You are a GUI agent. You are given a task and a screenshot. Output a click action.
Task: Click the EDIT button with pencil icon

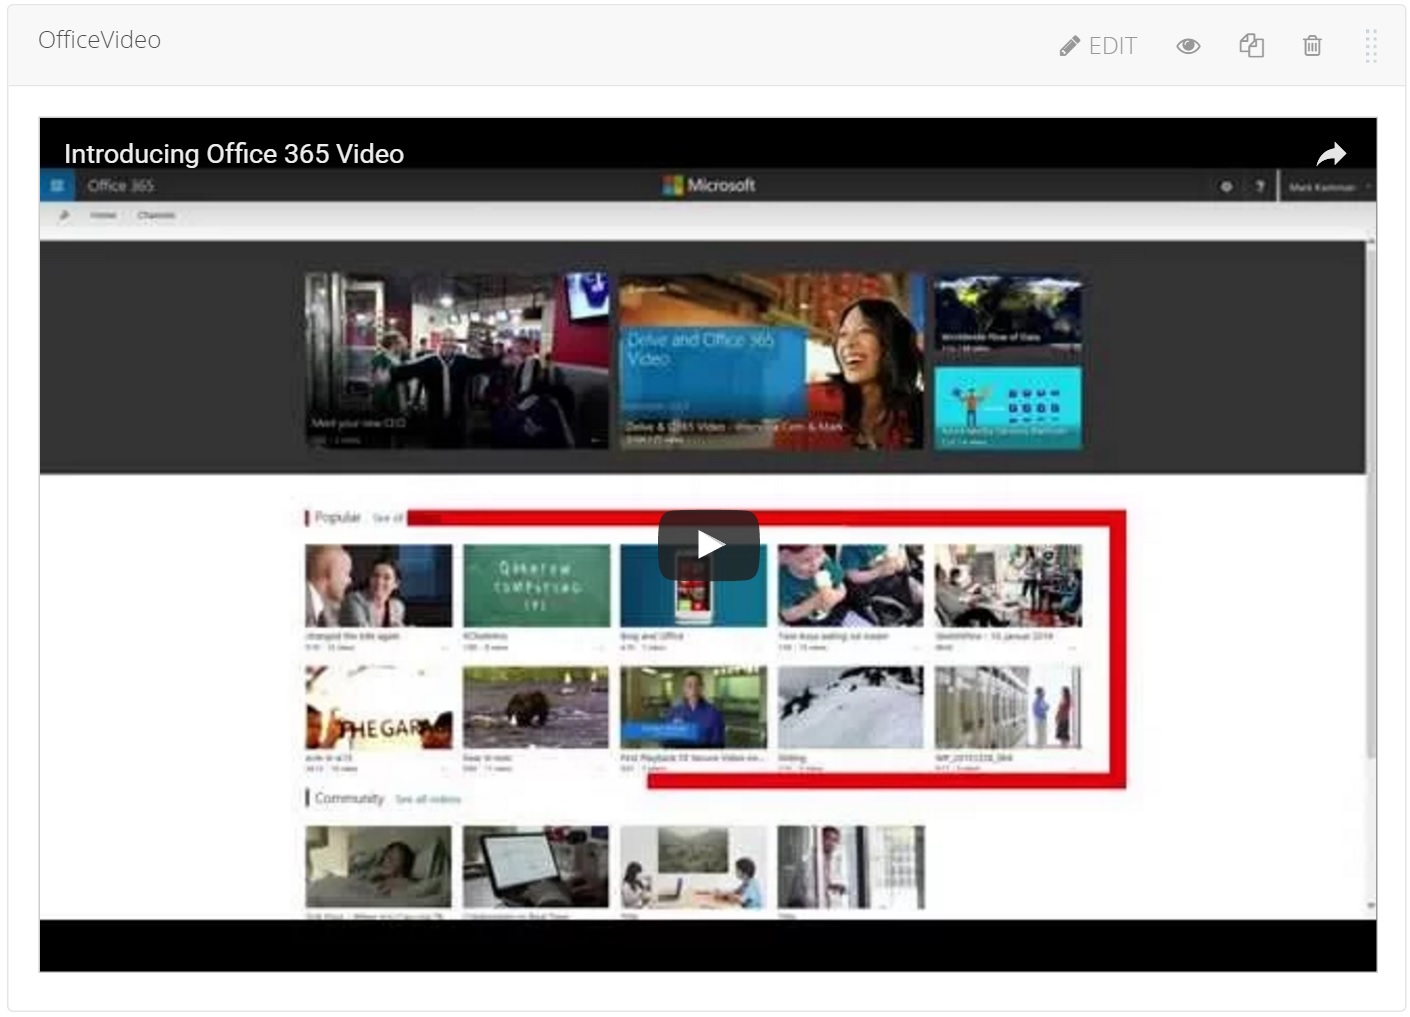(1098, 46)
